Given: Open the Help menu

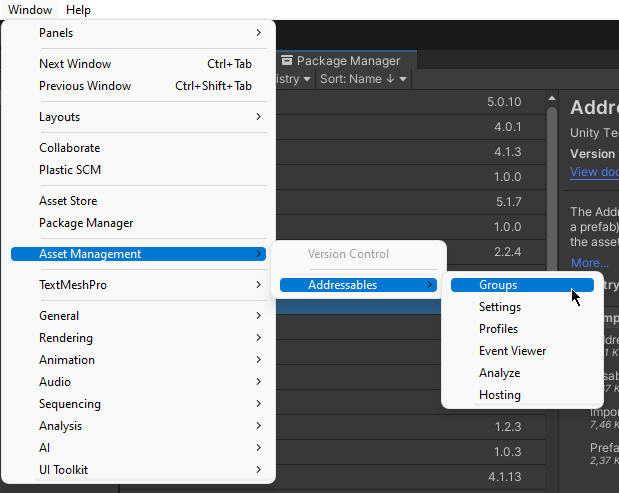Looking at the screenshot, I should (78, 9).
